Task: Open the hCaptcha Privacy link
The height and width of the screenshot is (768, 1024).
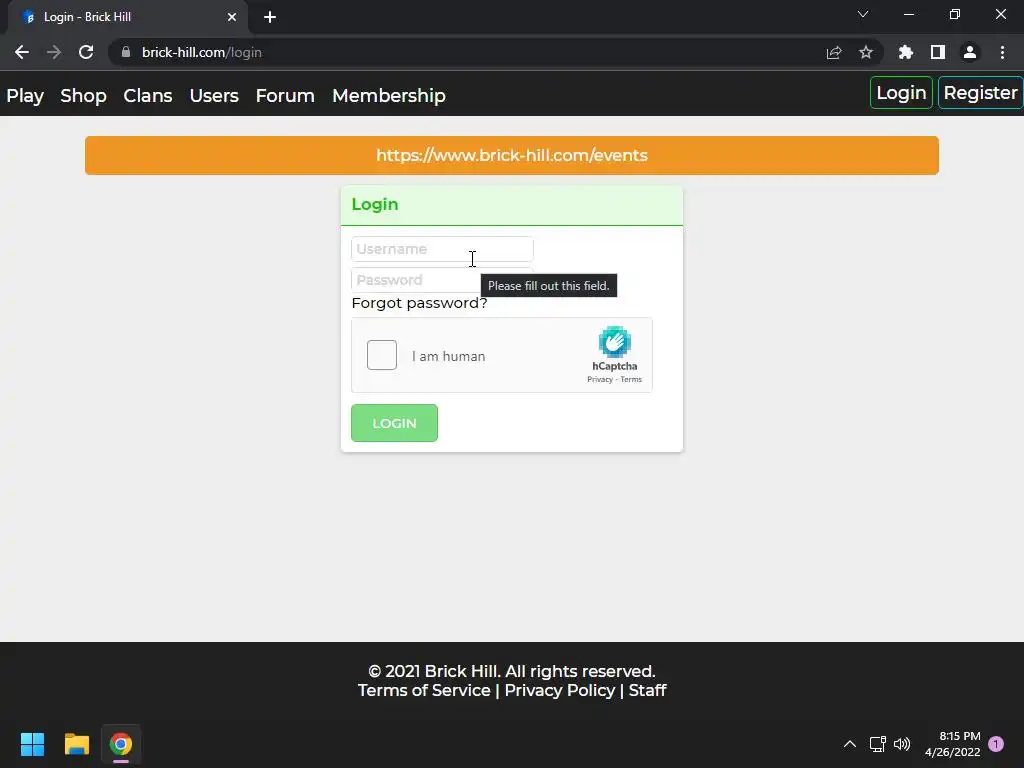Action: pos(600,379)
